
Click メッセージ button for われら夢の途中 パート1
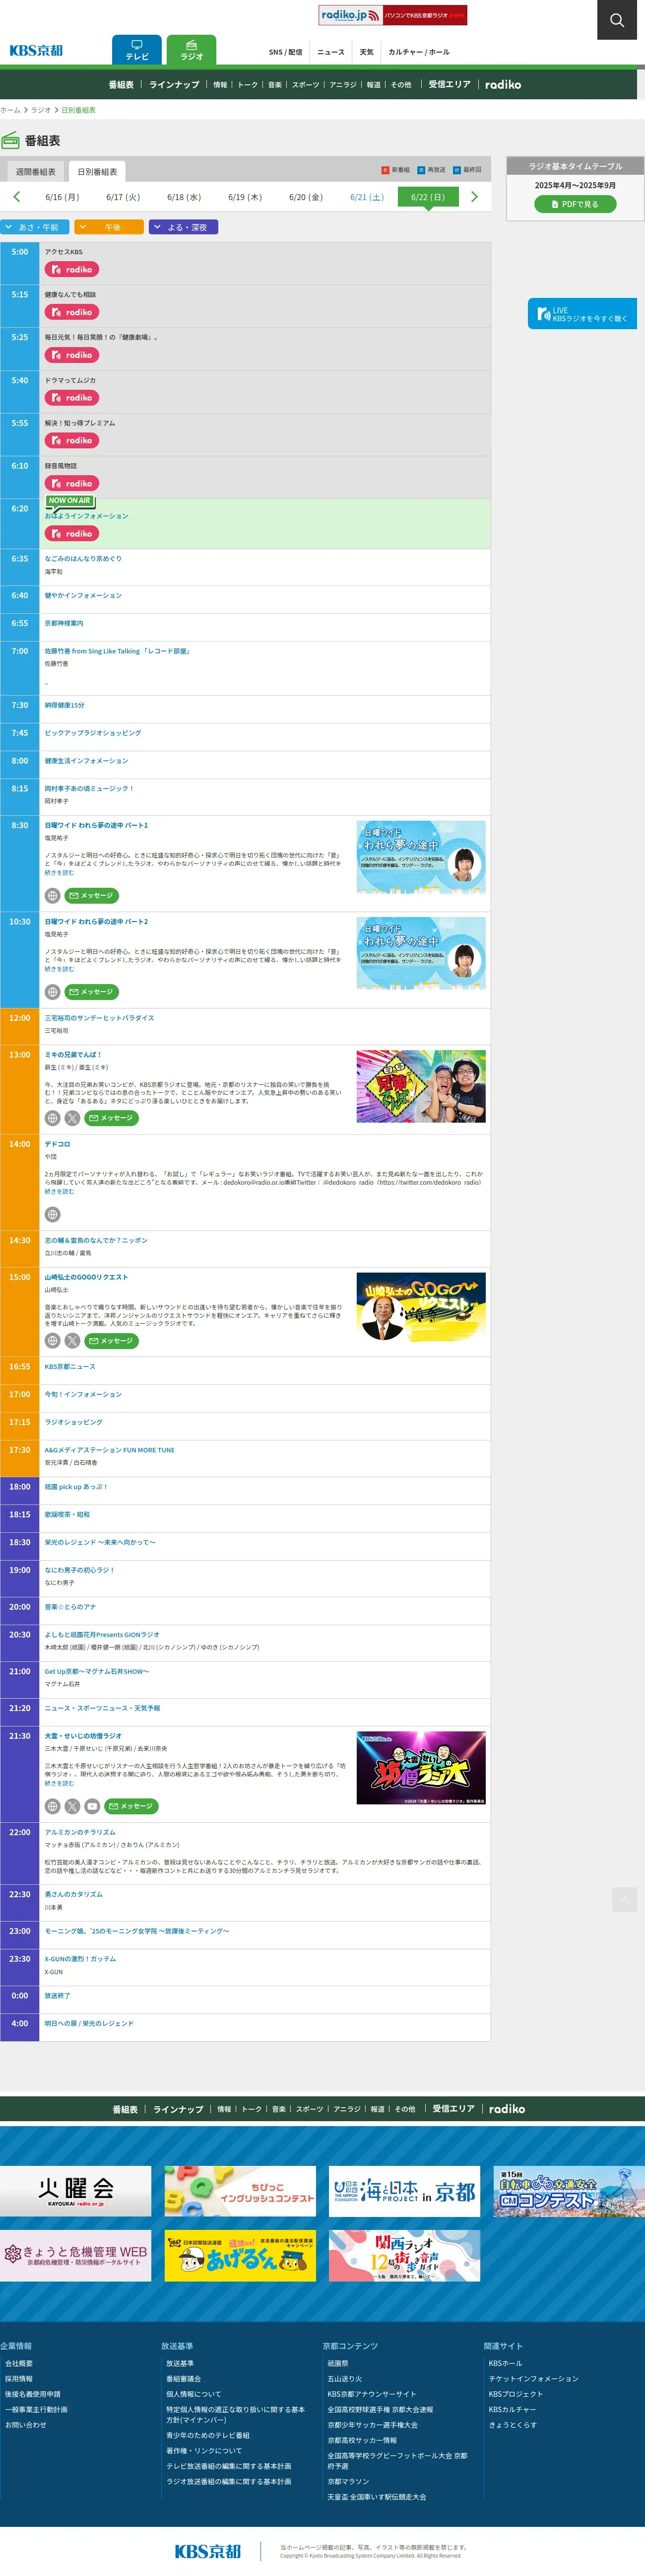click(x=92, y=896)
